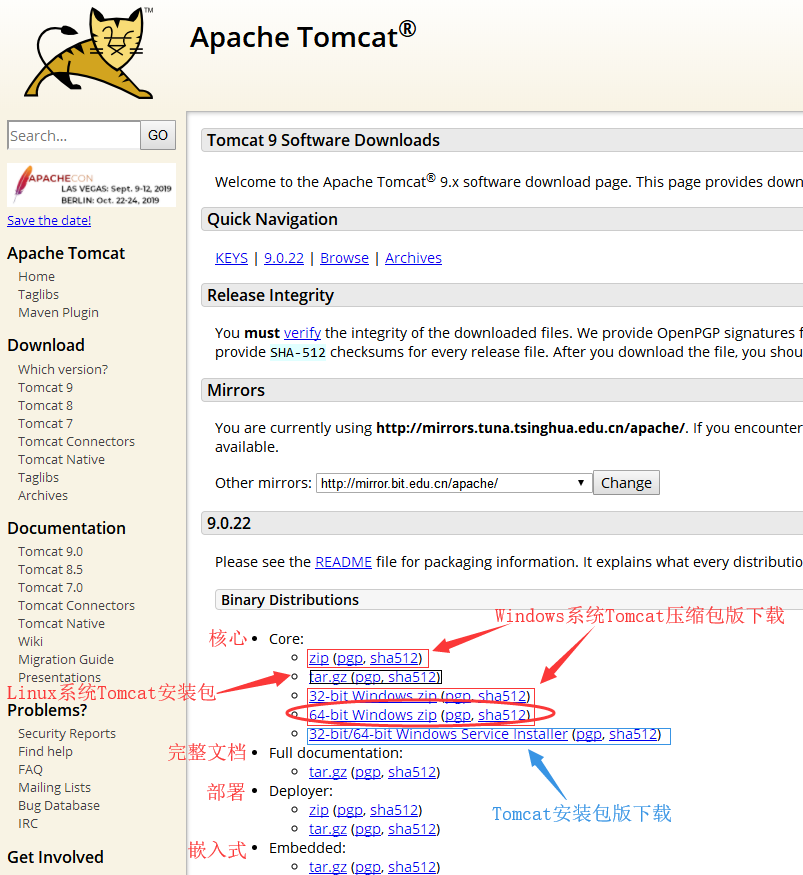Viewport: 803px width, 875px height.
Task: Download Full documentation tar.gz
Action: pos(328,772)
